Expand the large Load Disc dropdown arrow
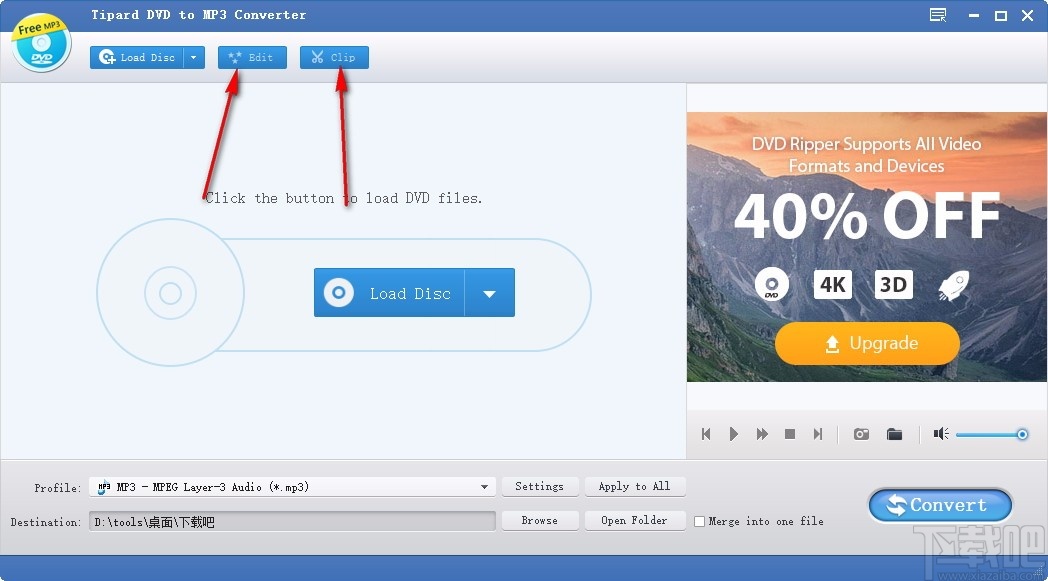1048x581 pixels. click(x=490, y=292)
